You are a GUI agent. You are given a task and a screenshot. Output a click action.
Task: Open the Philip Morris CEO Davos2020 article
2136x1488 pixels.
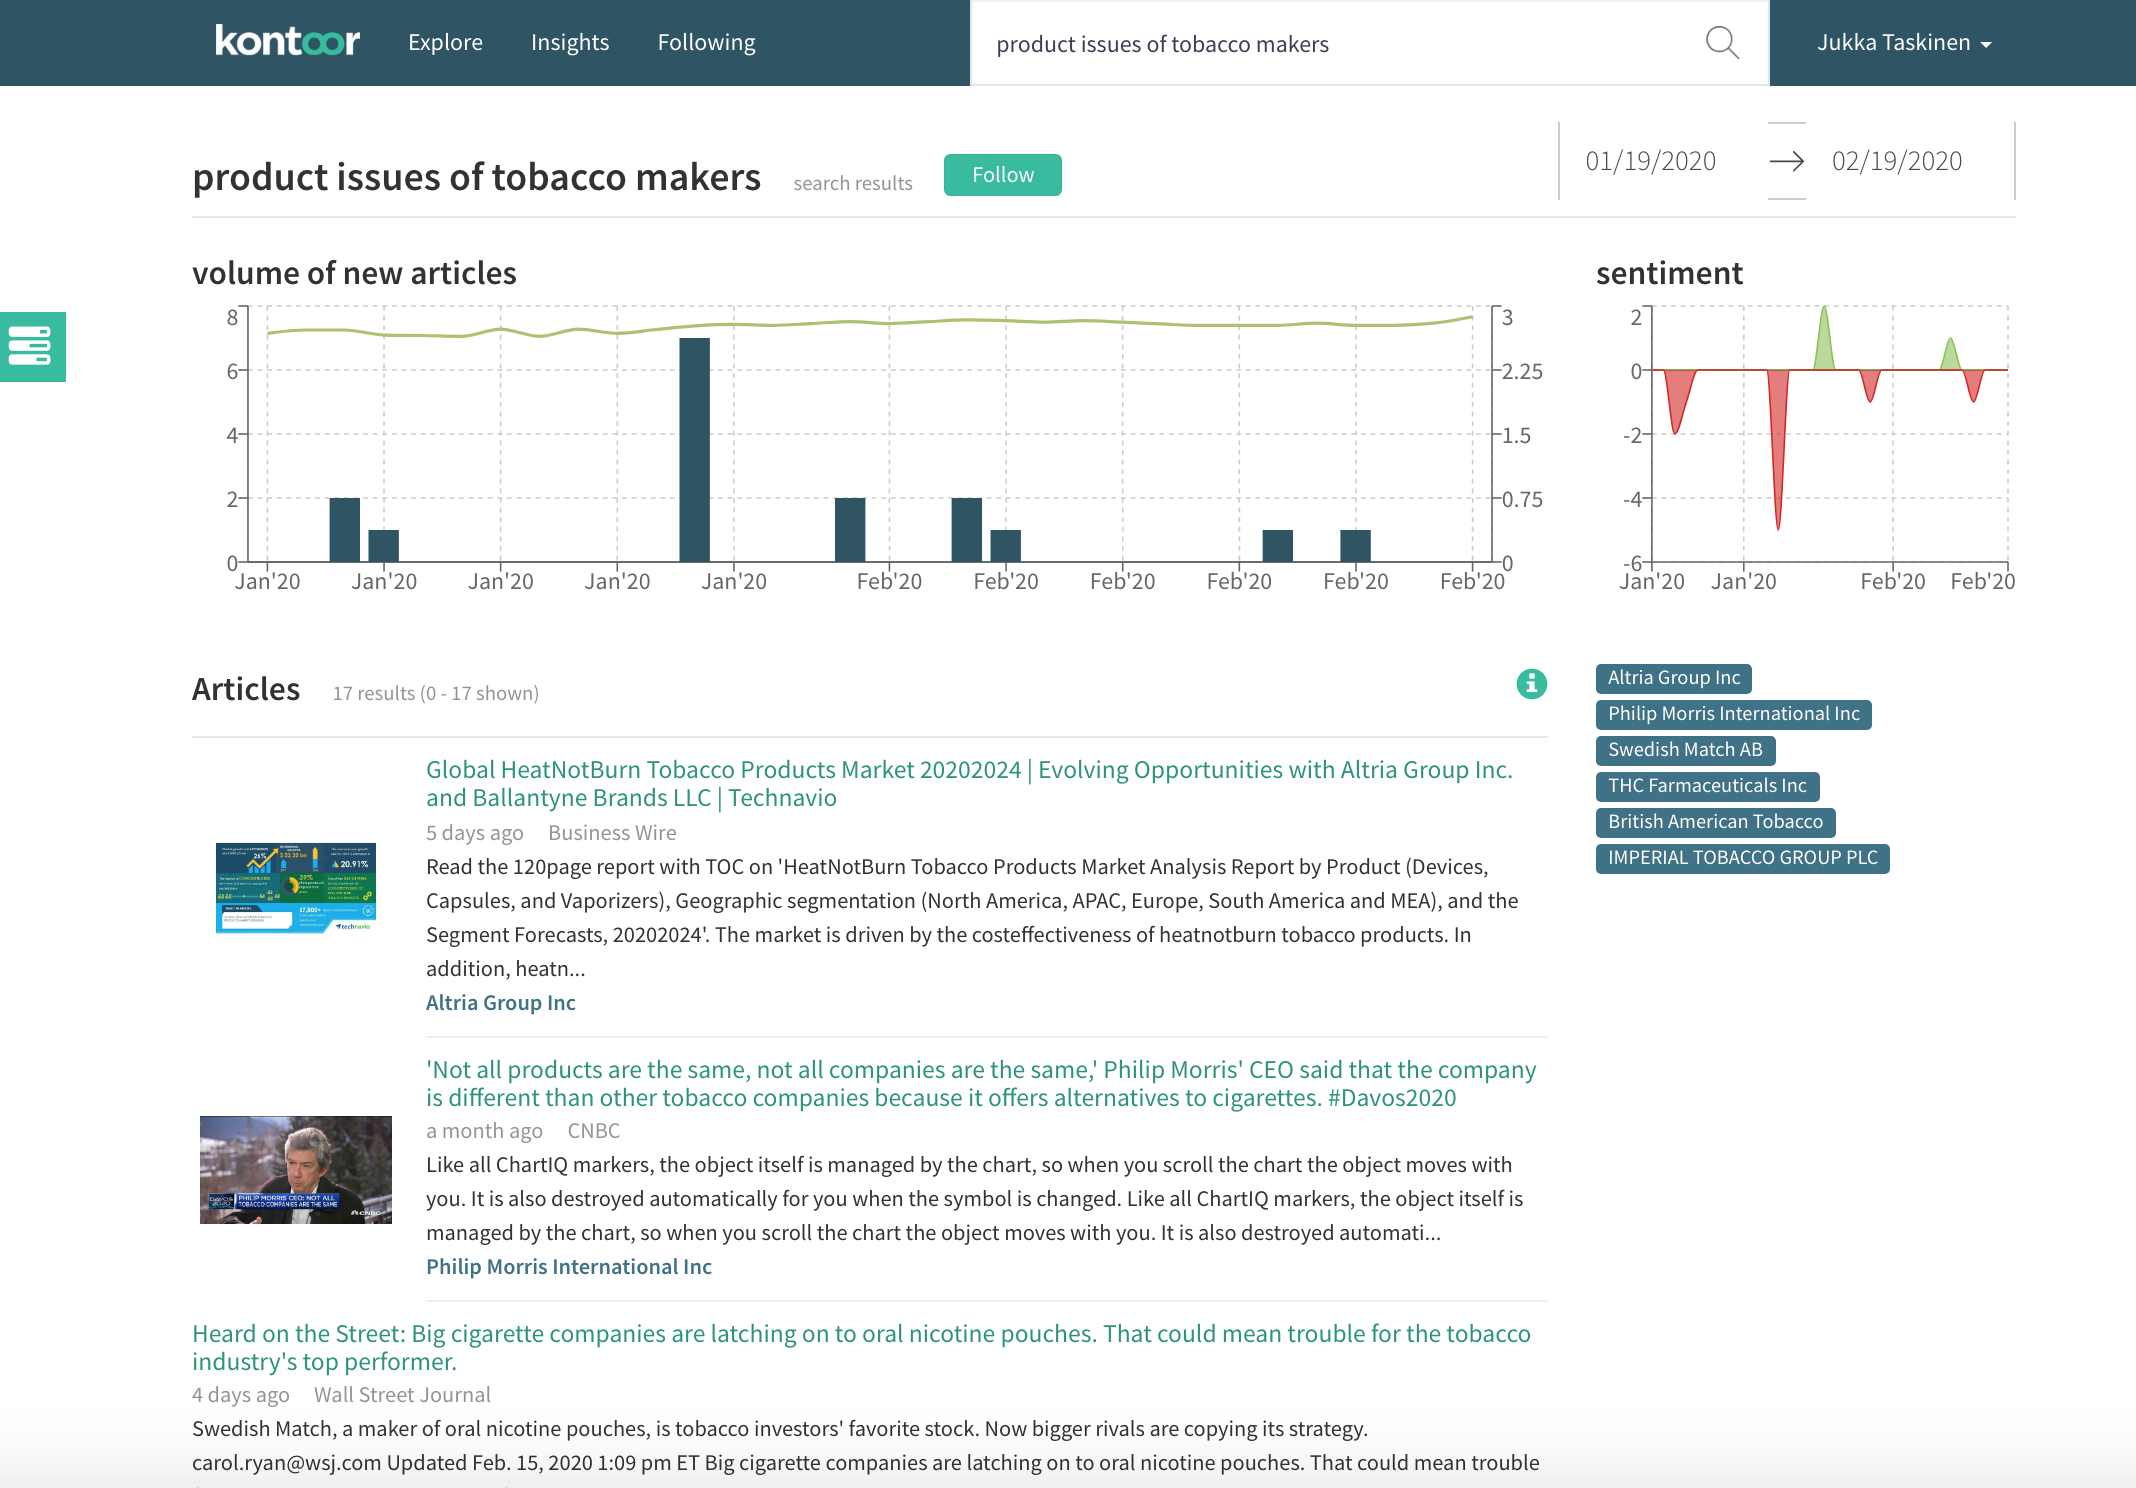[981, 1084]
